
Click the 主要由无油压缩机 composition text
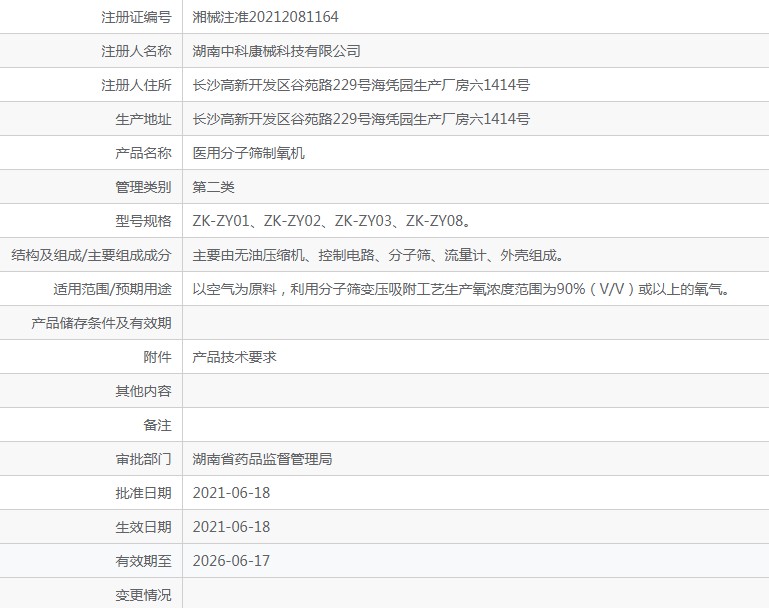[x=378, y=255]
